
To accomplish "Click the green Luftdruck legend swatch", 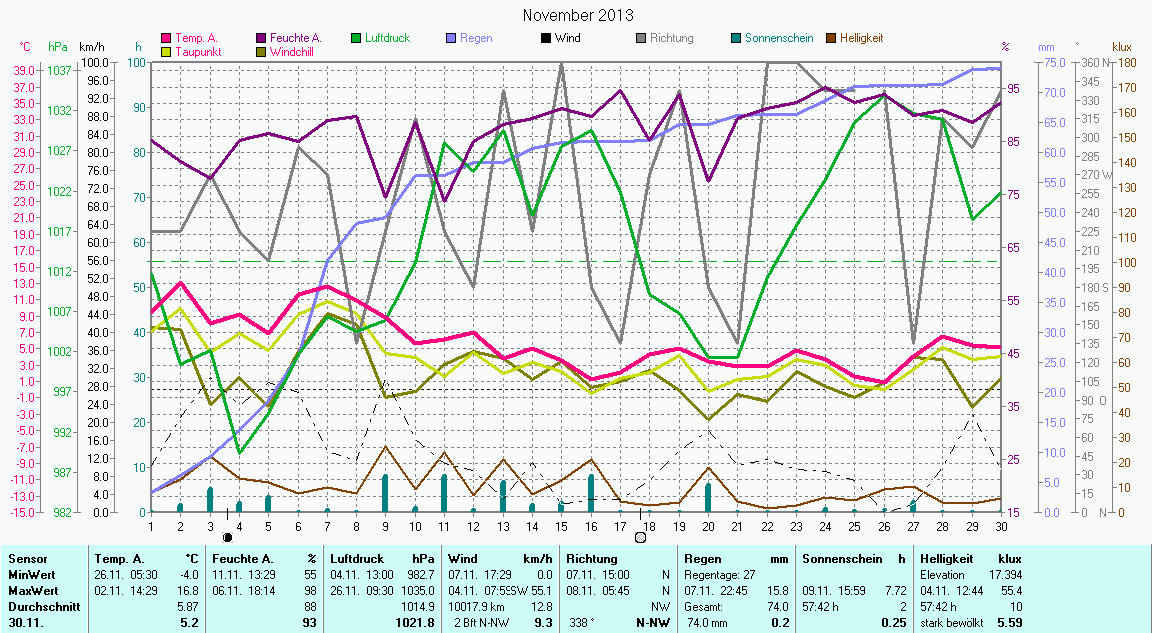I will pyautogui.click(x=358, y=38).
